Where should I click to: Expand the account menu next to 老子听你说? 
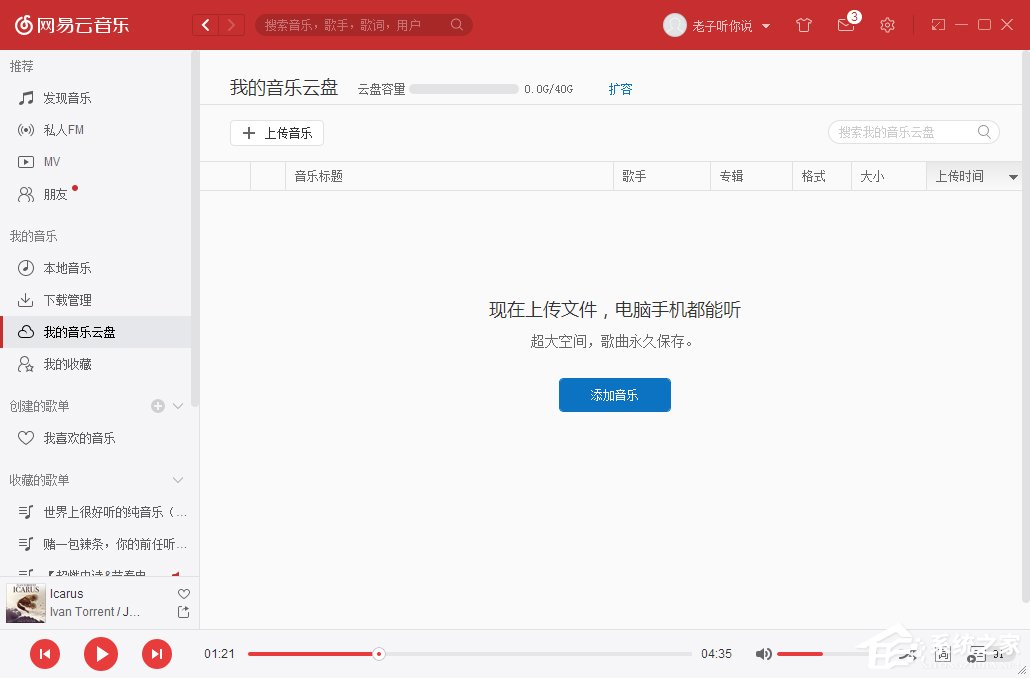[766, 25]
